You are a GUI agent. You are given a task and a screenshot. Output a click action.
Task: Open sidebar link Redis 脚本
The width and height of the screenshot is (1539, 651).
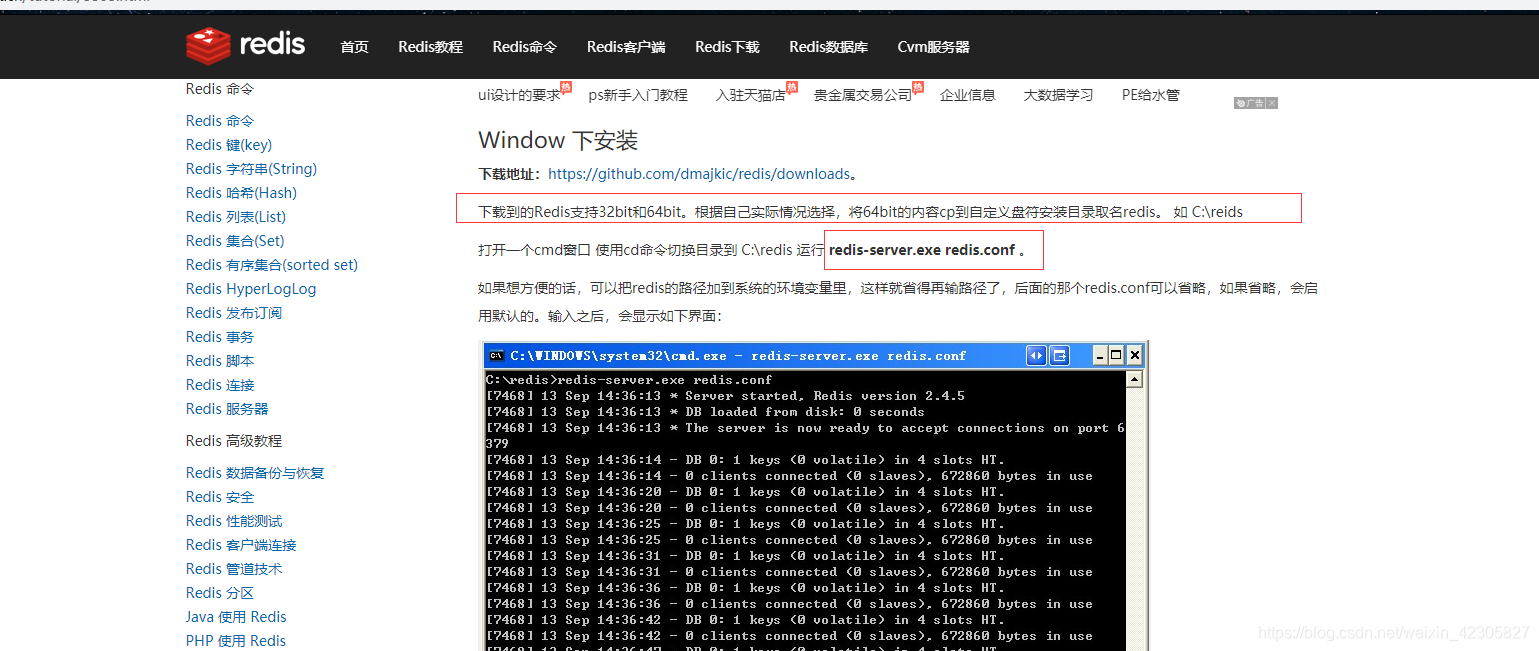(x=220, y=361)
